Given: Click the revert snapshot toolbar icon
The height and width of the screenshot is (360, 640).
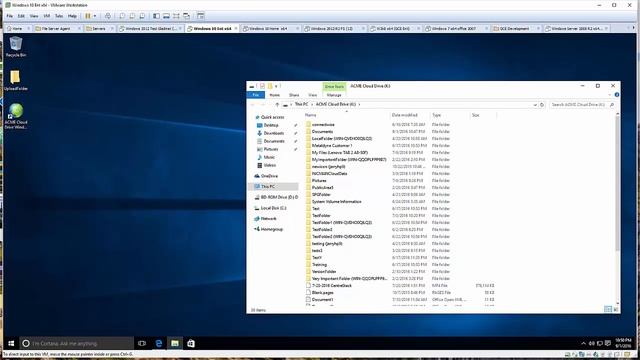Looking at the screenshot, I should point(132,16).
